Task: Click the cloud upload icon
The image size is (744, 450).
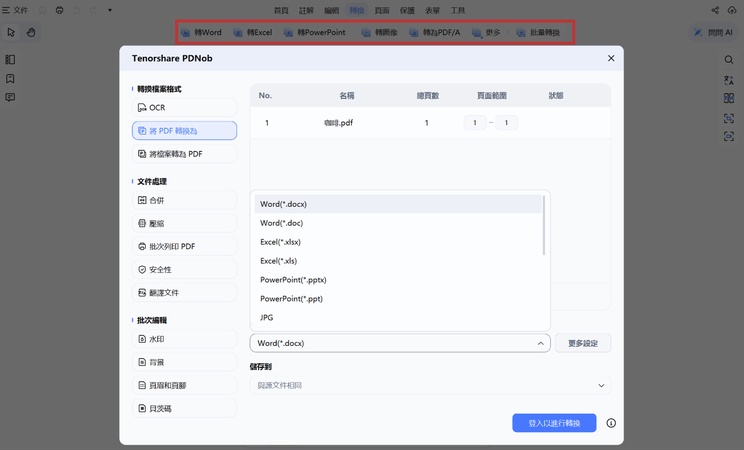Action: [x=732, y=10]
